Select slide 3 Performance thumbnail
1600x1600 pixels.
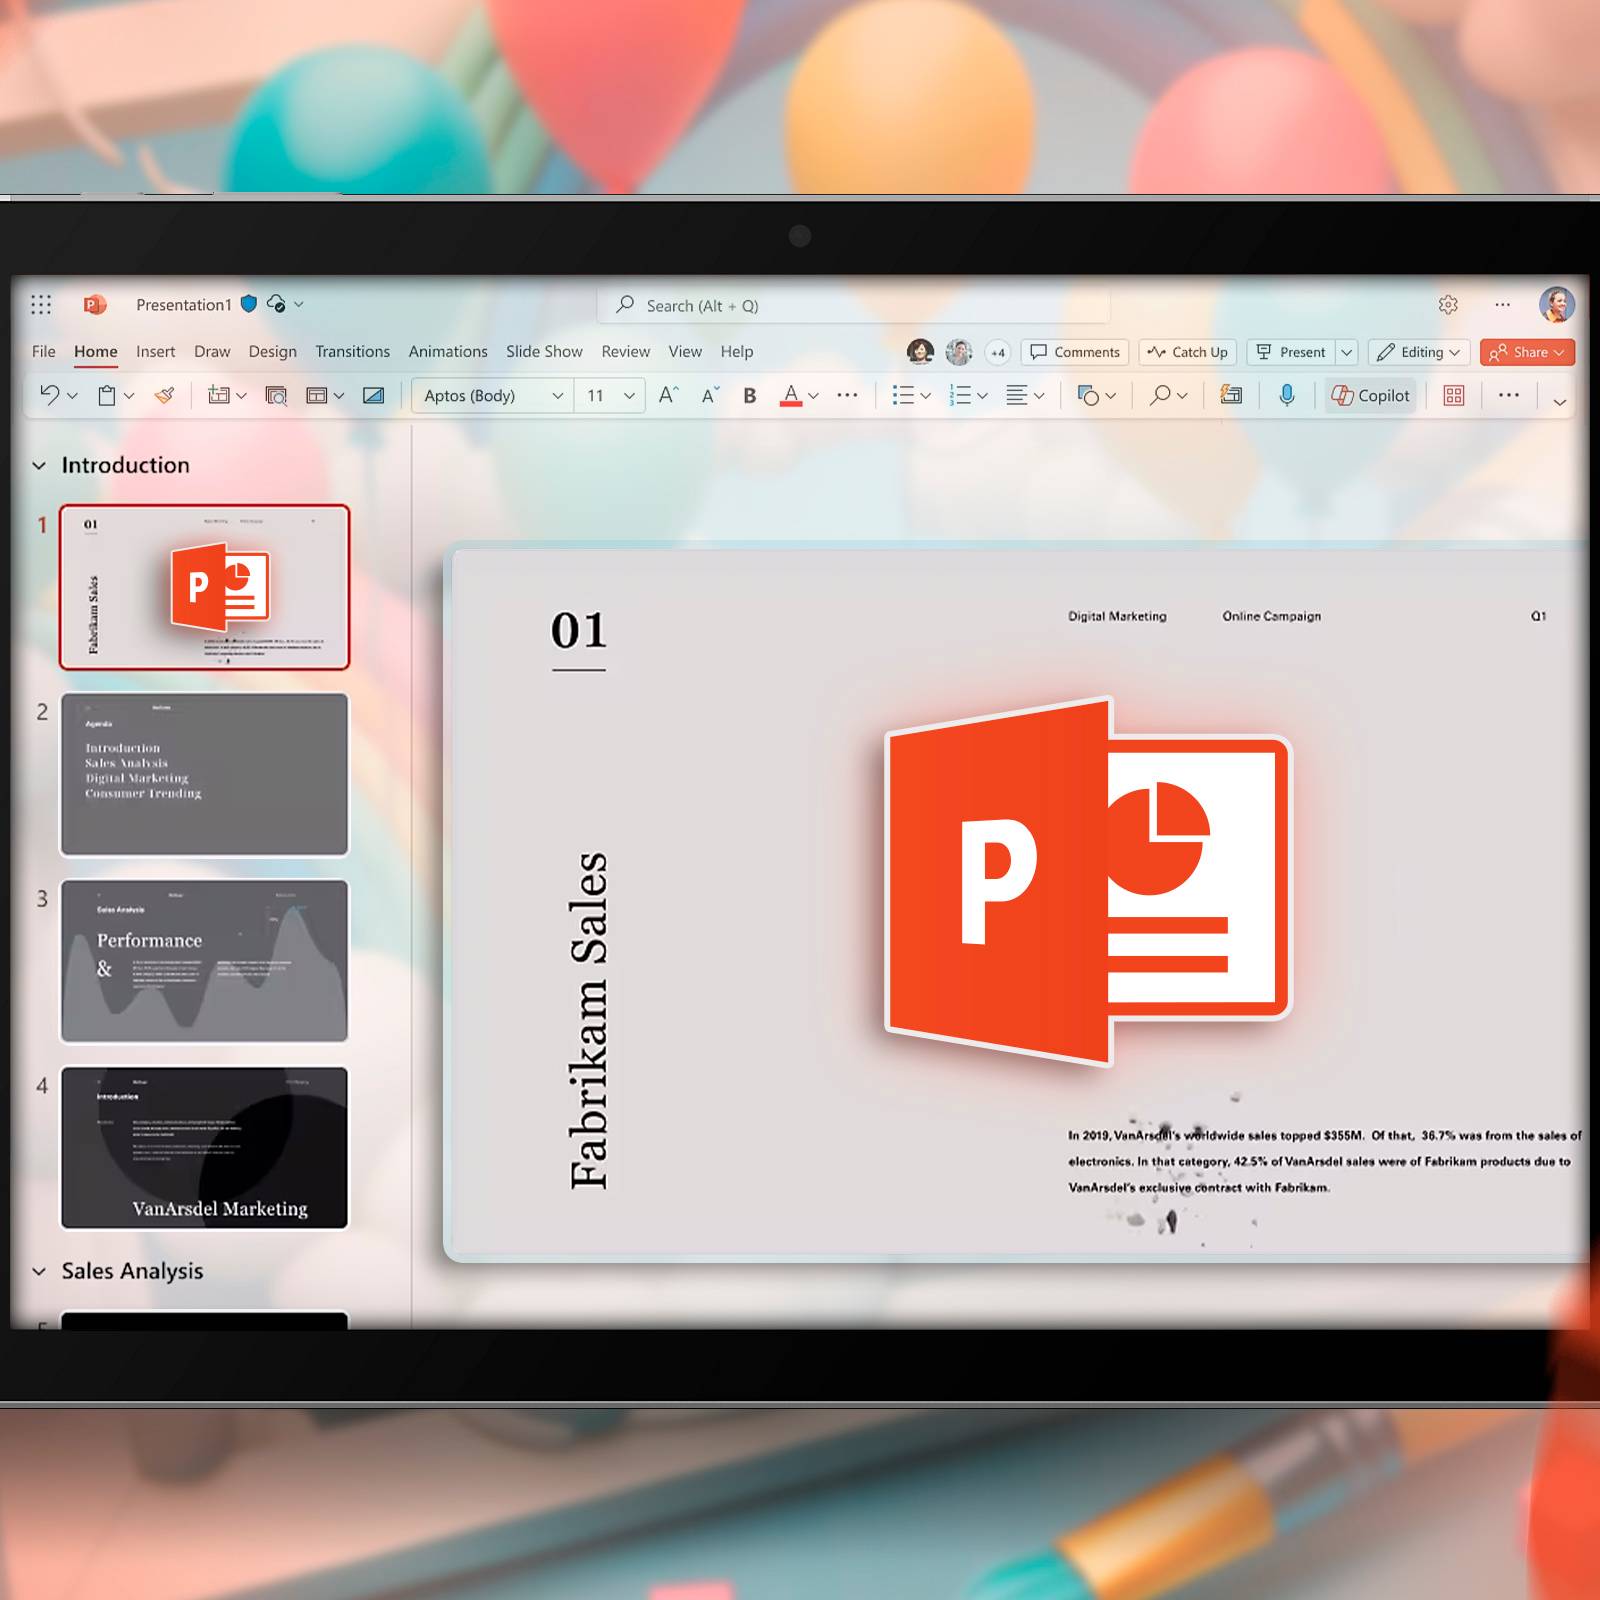click(x=205, y=962)
